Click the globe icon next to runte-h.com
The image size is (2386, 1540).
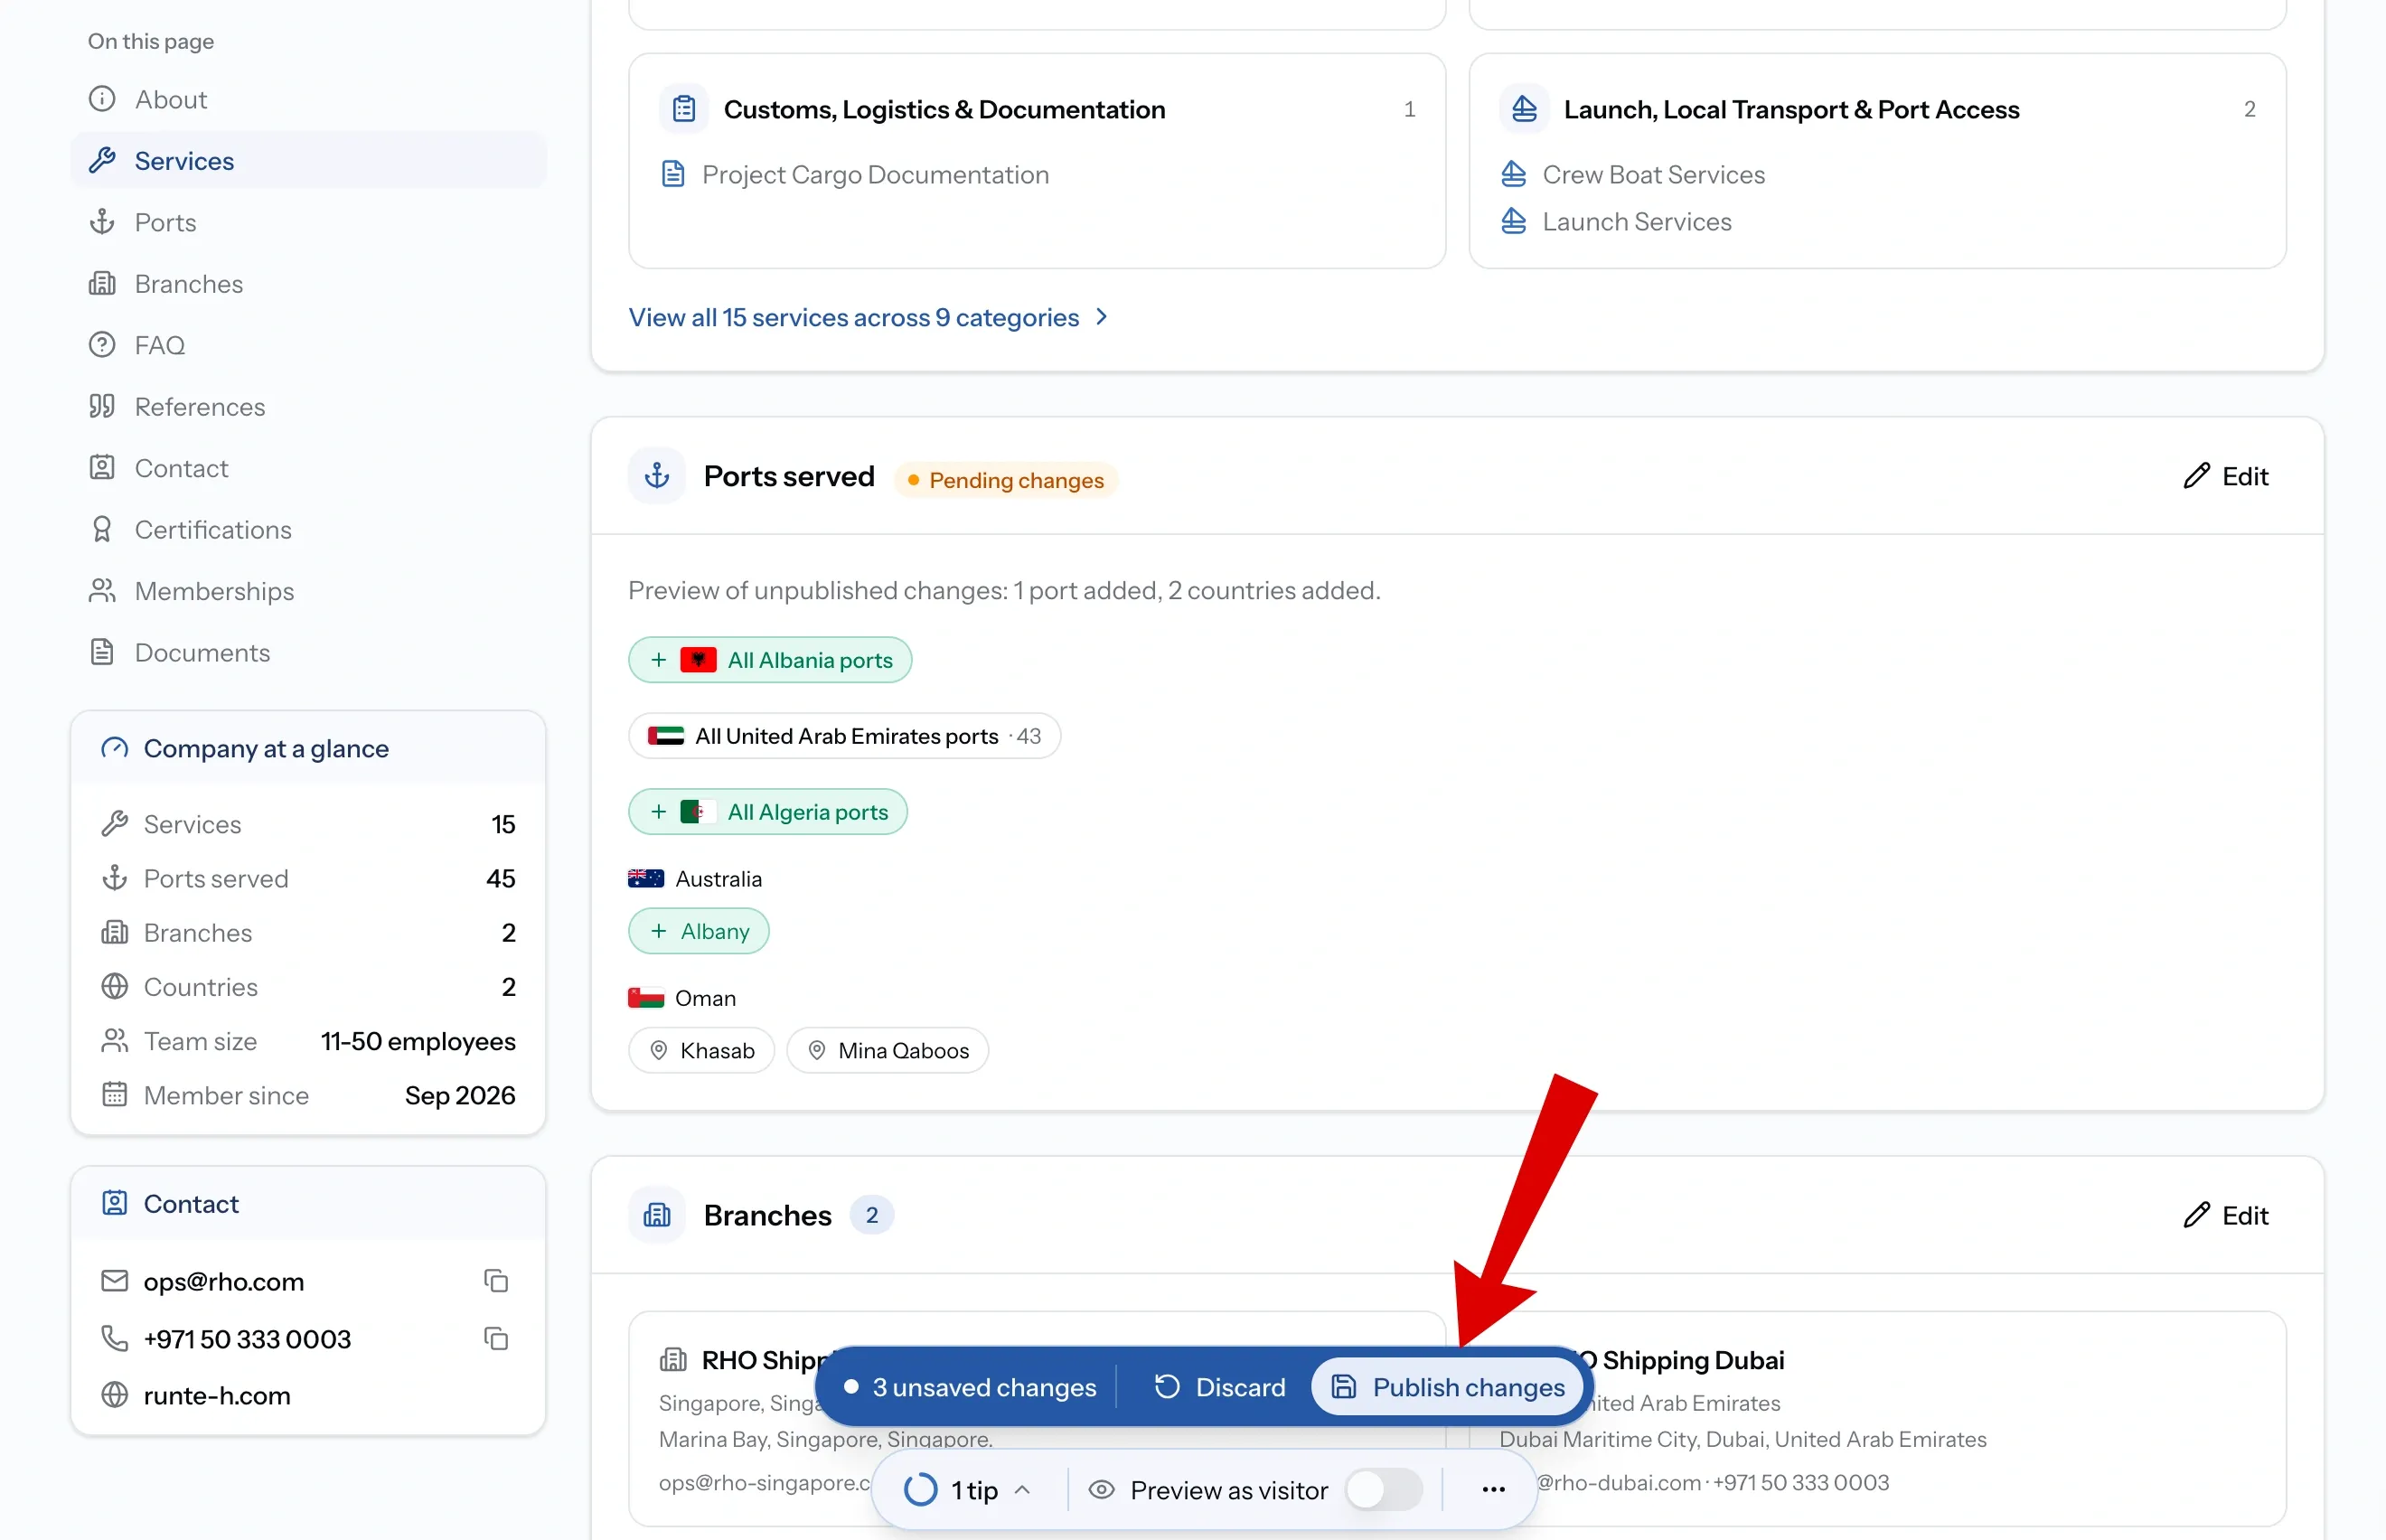[115, 1395]
